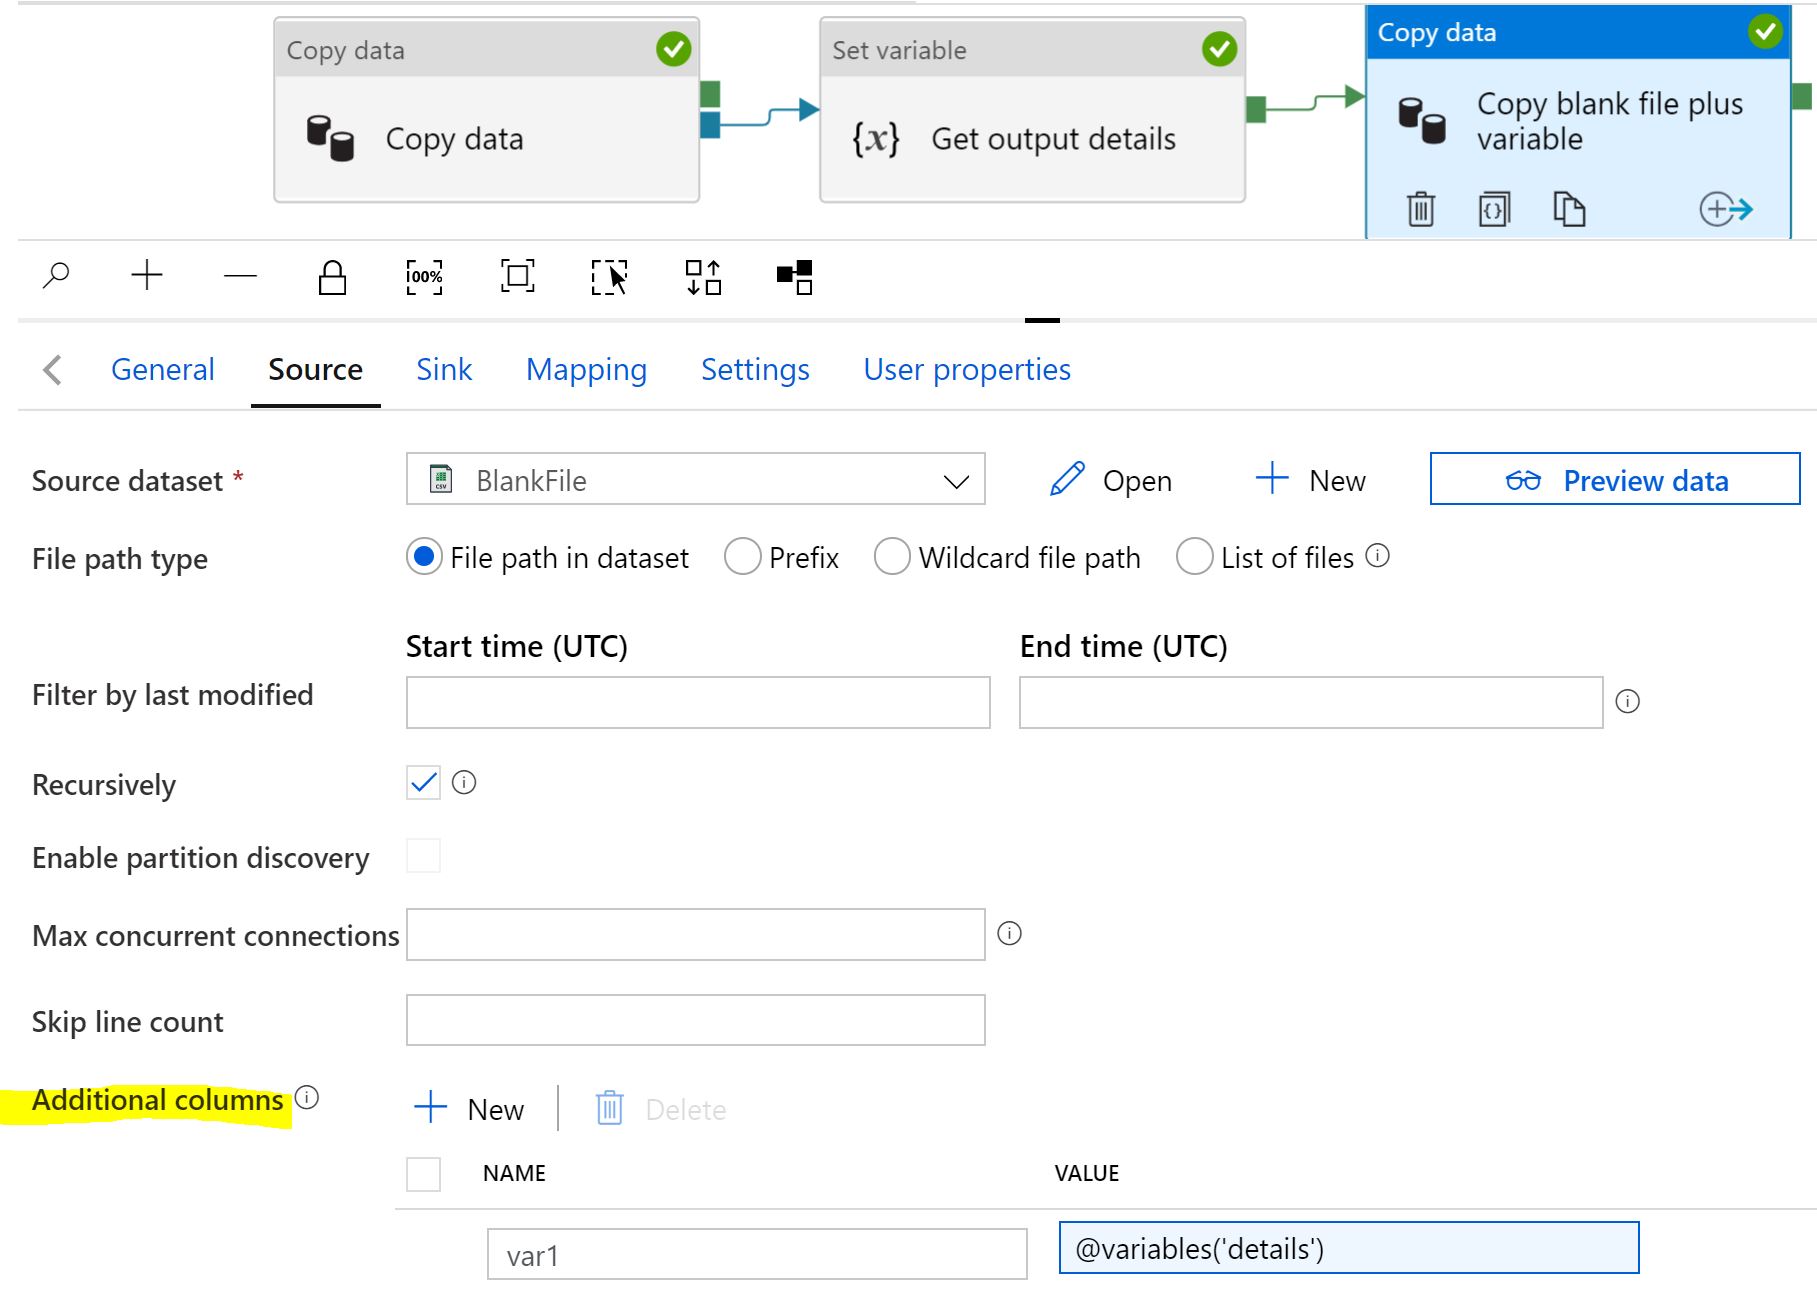Delete the selected activity via trash icon

click(x=1420, y=209)
